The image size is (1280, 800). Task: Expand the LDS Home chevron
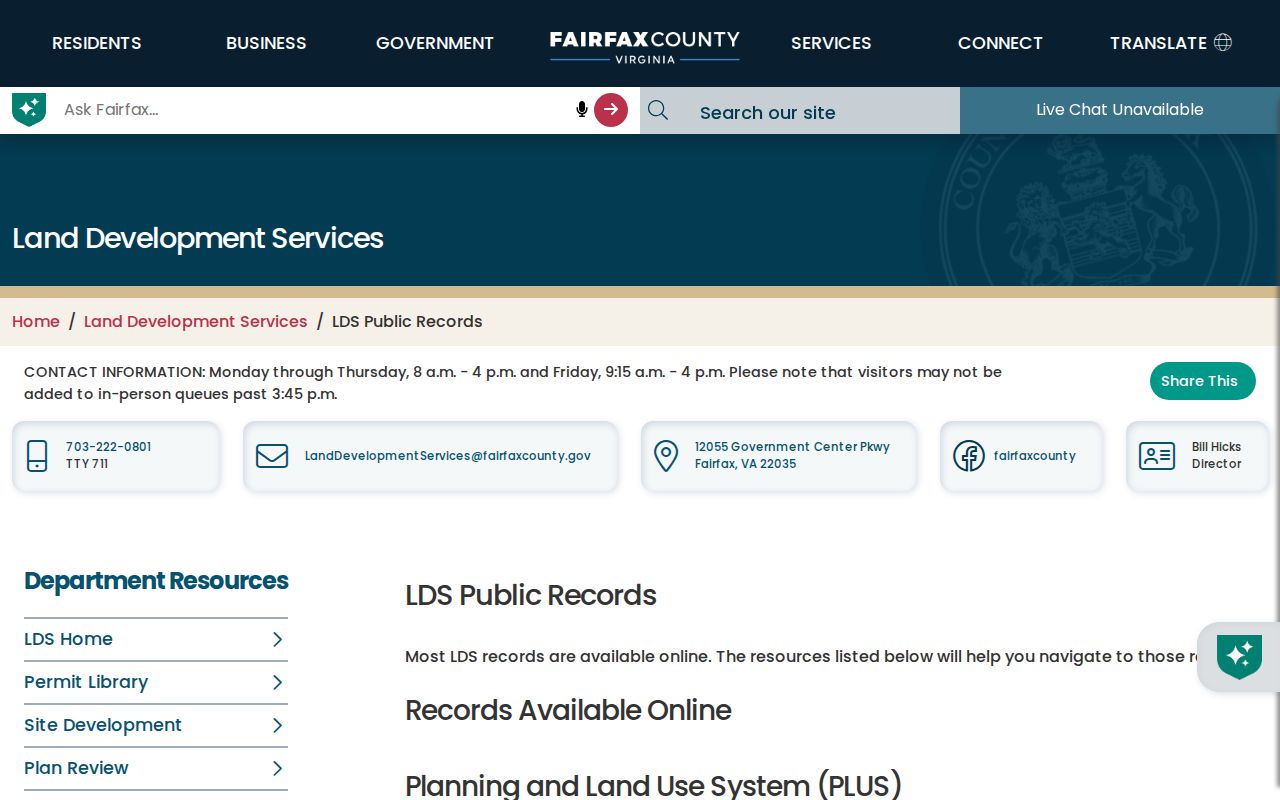coord(278,640)
